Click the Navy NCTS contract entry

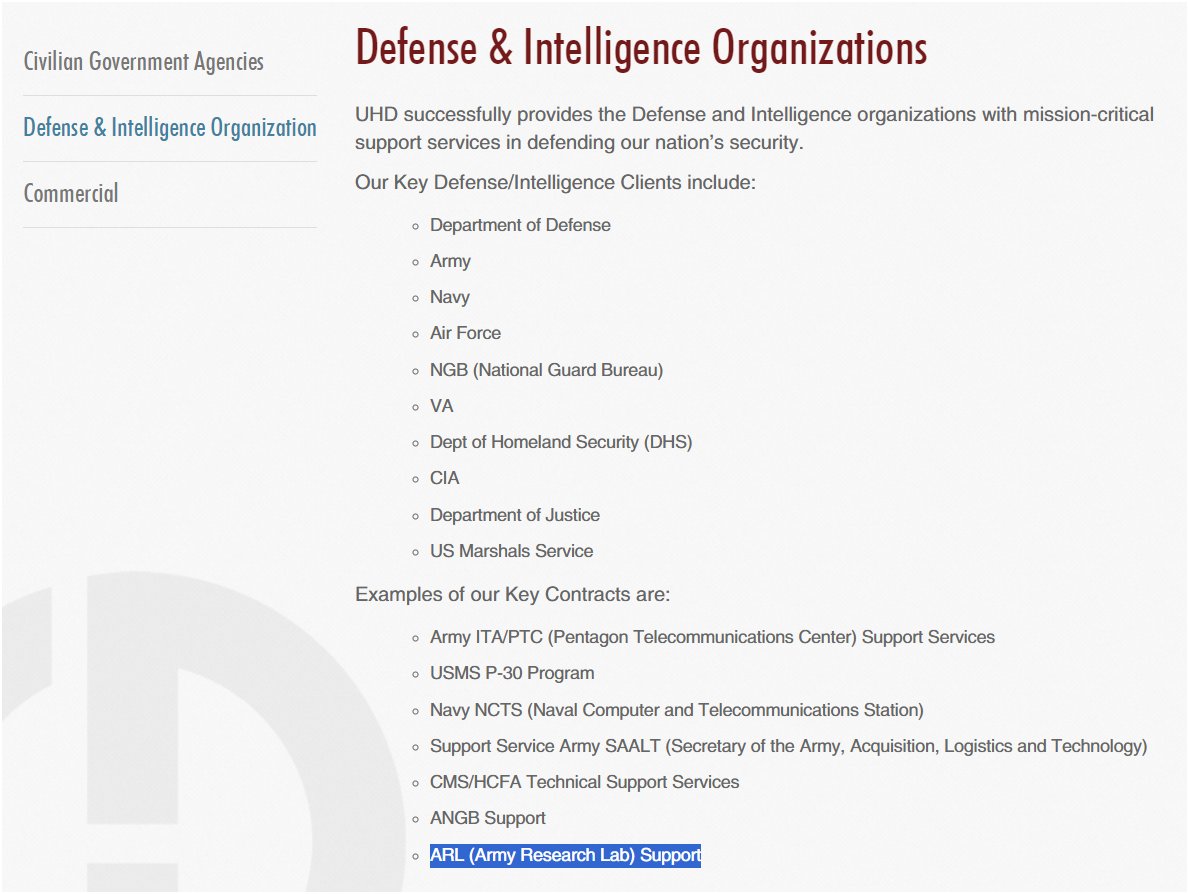point(676,710)
